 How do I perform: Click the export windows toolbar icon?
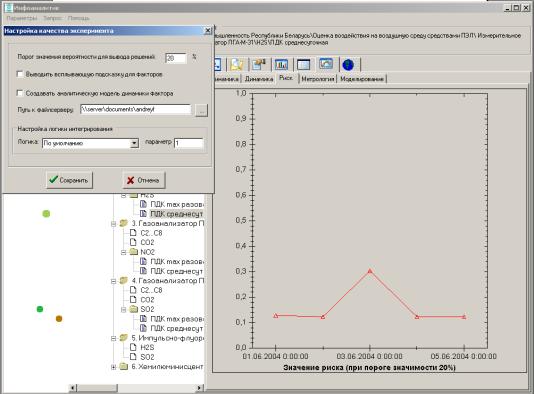click(259, 64)
